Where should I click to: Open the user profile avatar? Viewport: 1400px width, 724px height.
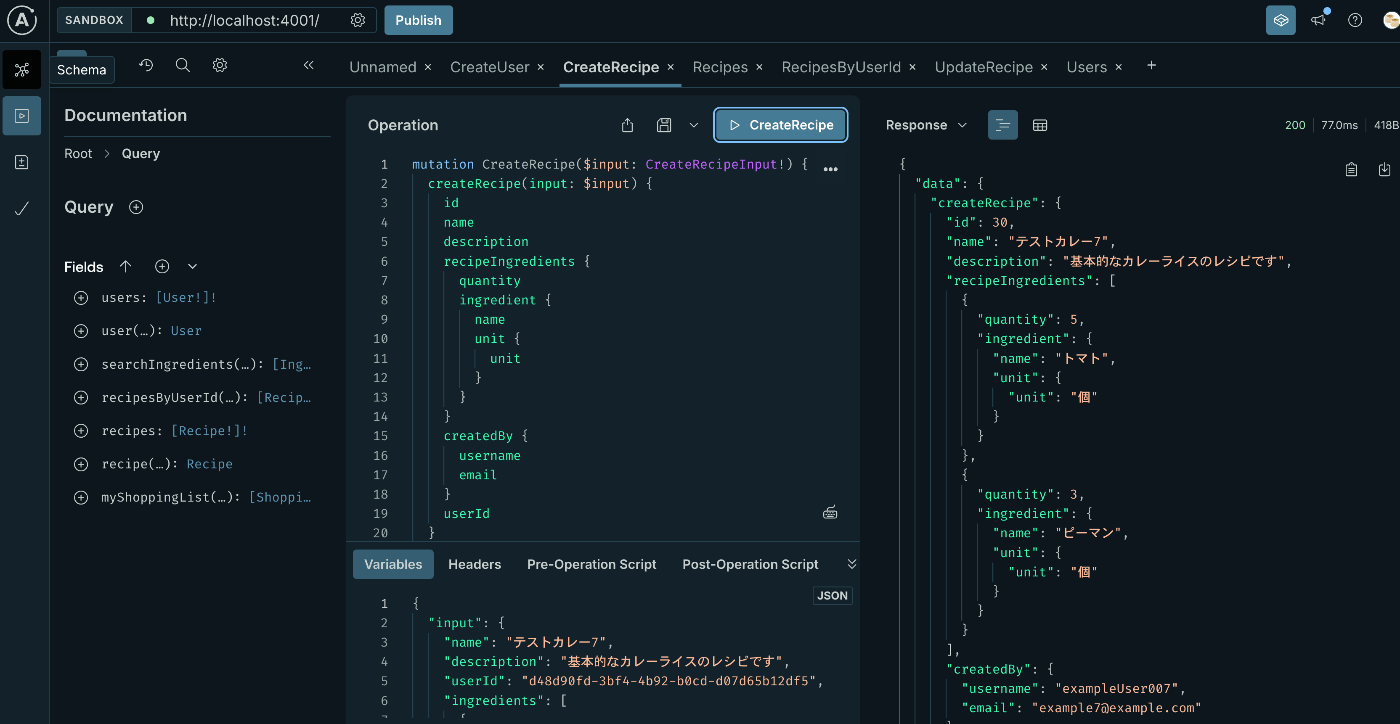pos(1391,20)
